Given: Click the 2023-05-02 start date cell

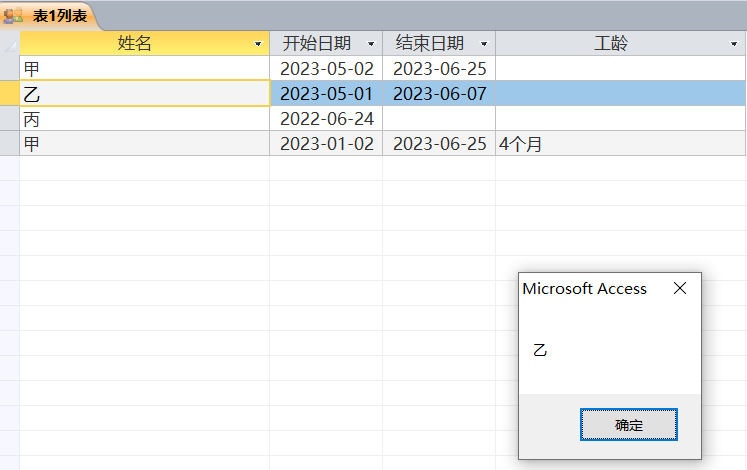Looking at the screenshot, I should pos(326,69).
